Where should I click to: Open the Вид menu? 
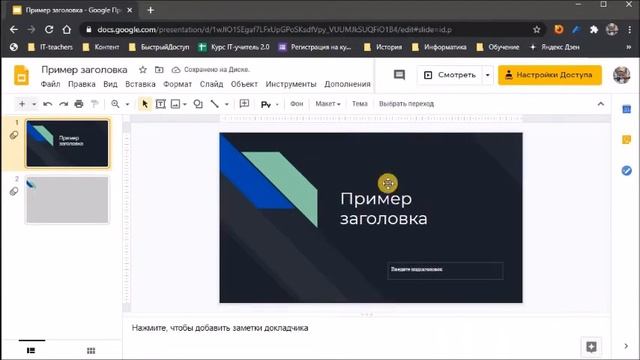click(110, 84)
